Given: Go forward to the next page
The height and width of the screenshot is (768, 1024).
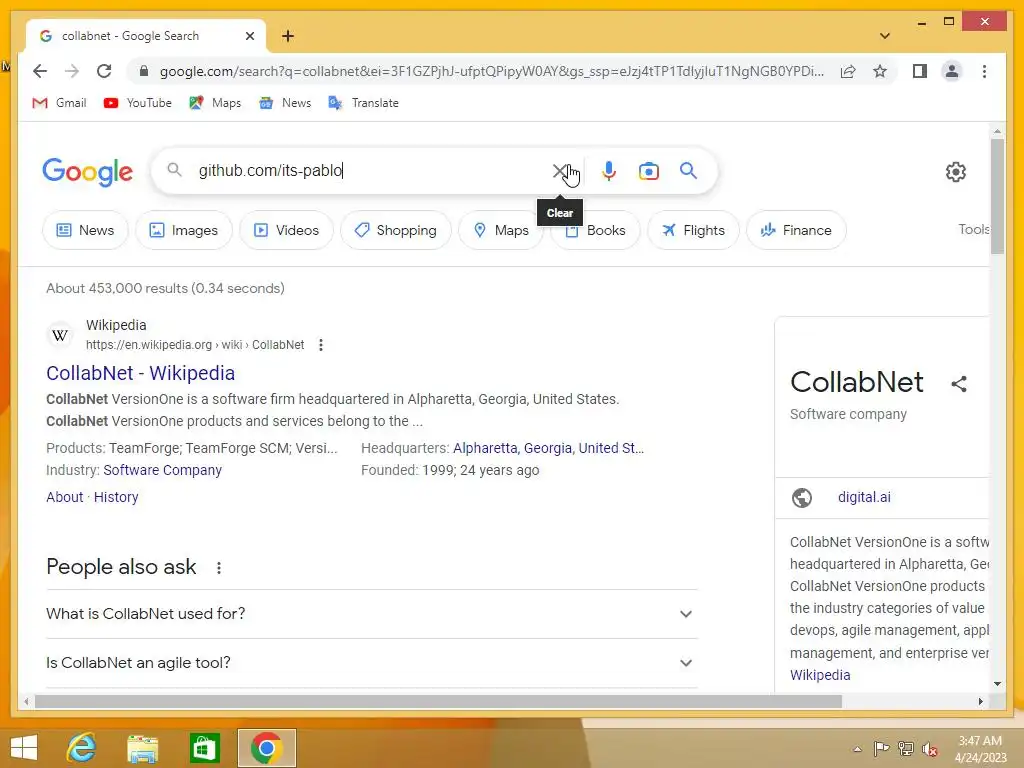Looking at the screenshot, I should point(72,71).
